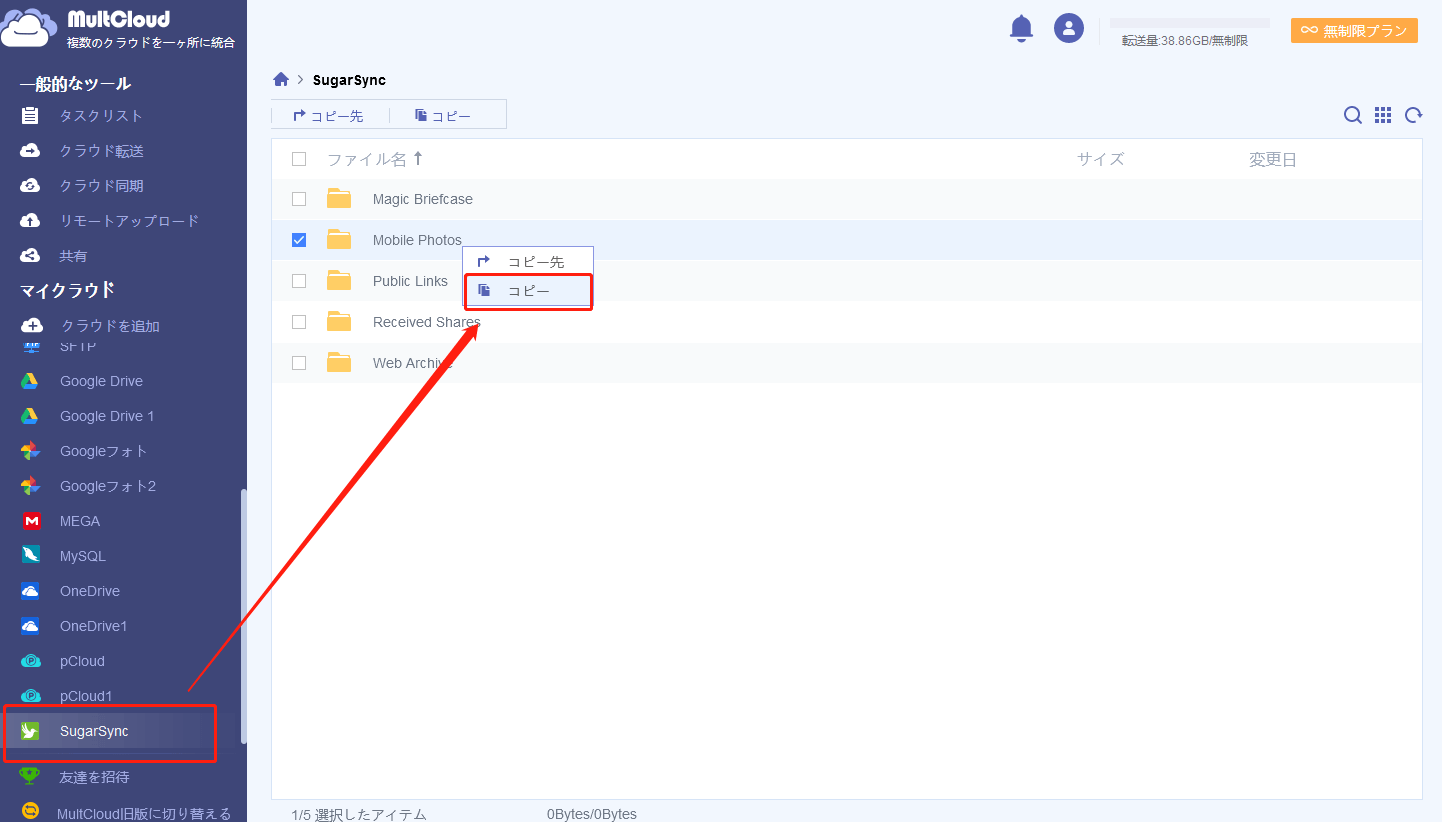Click the pCloud1 logo icon
The width and height of the screenshot is (1442, 822).
click(31, 696)
